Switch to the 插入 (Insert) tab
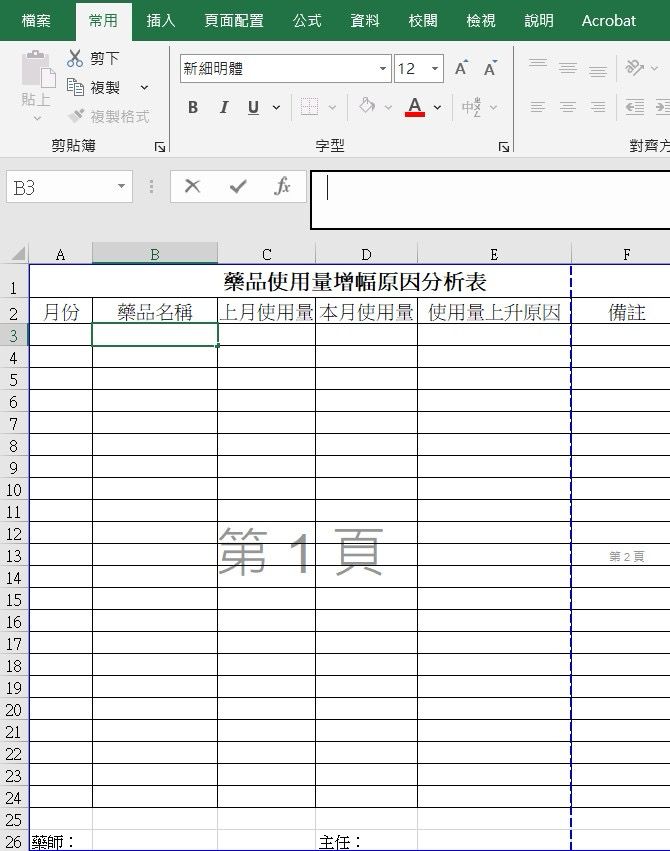 coord(161,20)
